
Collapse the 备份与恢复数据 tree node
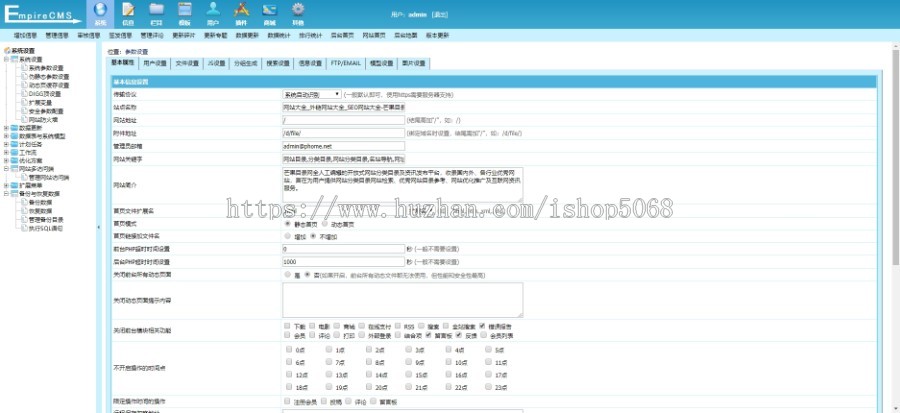click(6, 194)
